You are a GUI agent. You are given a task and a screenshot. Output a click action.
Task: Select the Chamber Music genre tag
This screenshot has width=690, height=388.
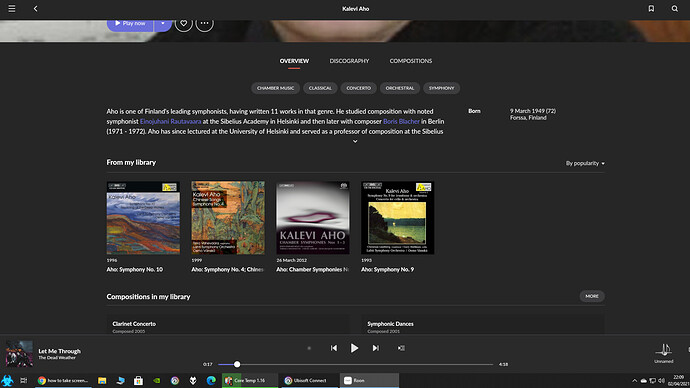coord(275,88)
